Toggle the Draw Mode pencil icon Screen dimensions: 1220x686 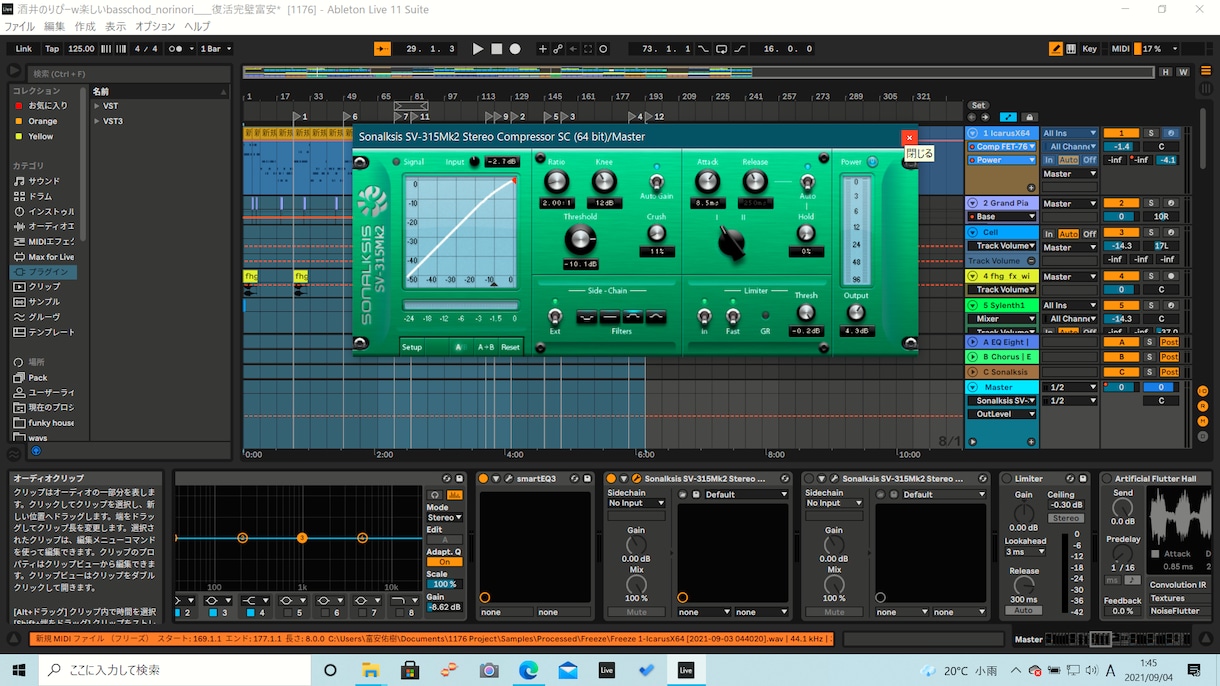pyautogui.click(x=1056, y=48)
